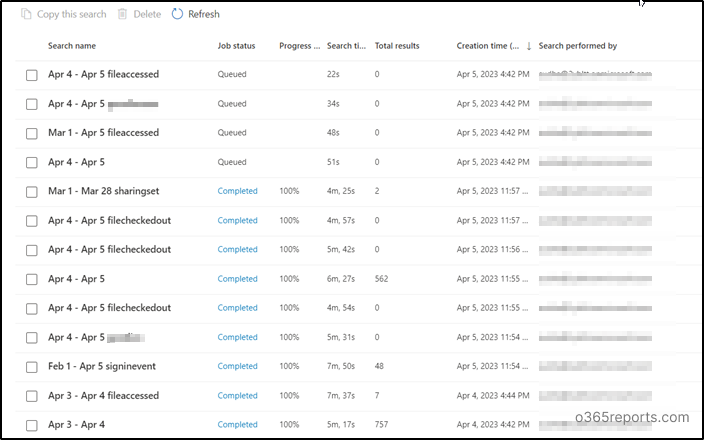704x440 pixels.
Task: Click the 22s search time value
Action: pyautogui.click(x=333, y=74)
